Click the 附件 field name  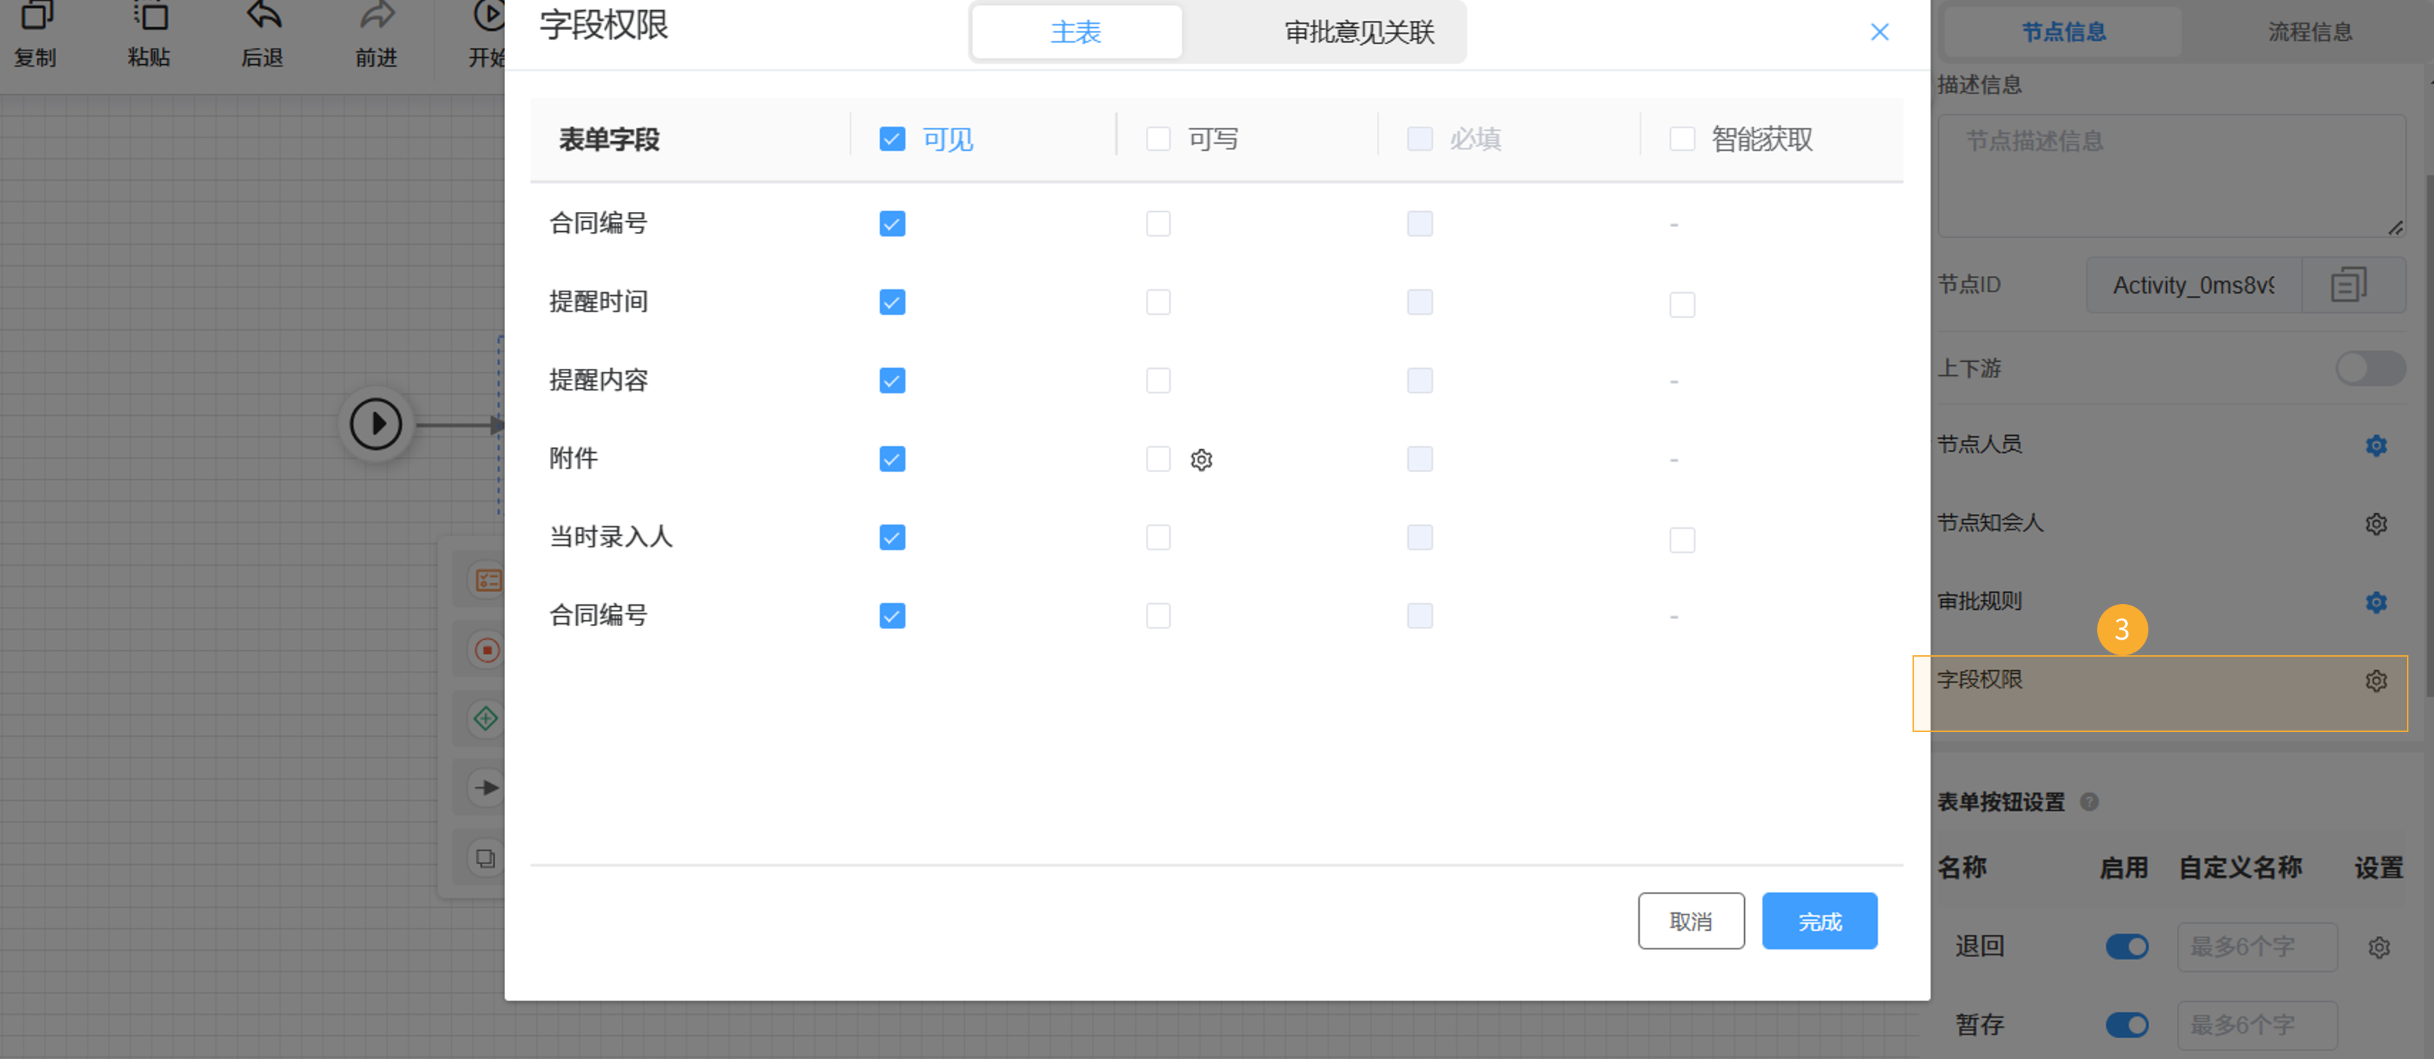click(x=573, y=459)
